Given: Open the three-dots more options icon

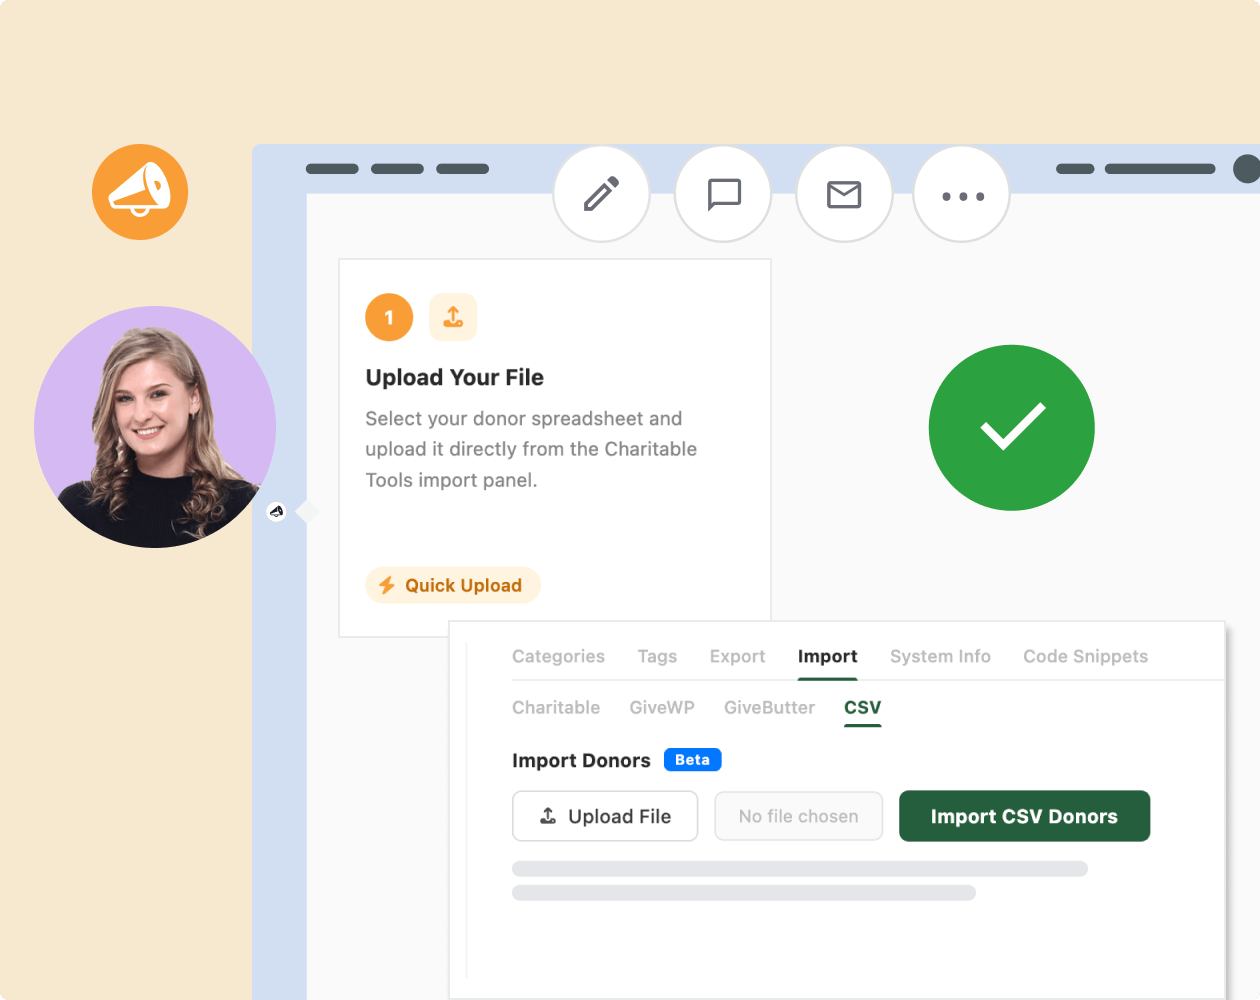Looking at the screenshot, I should pos(962,196).
